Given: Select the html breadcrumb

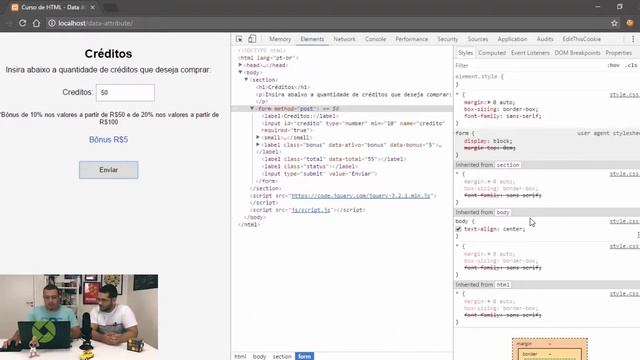Looking at the screenshot, I should (240, 356).
